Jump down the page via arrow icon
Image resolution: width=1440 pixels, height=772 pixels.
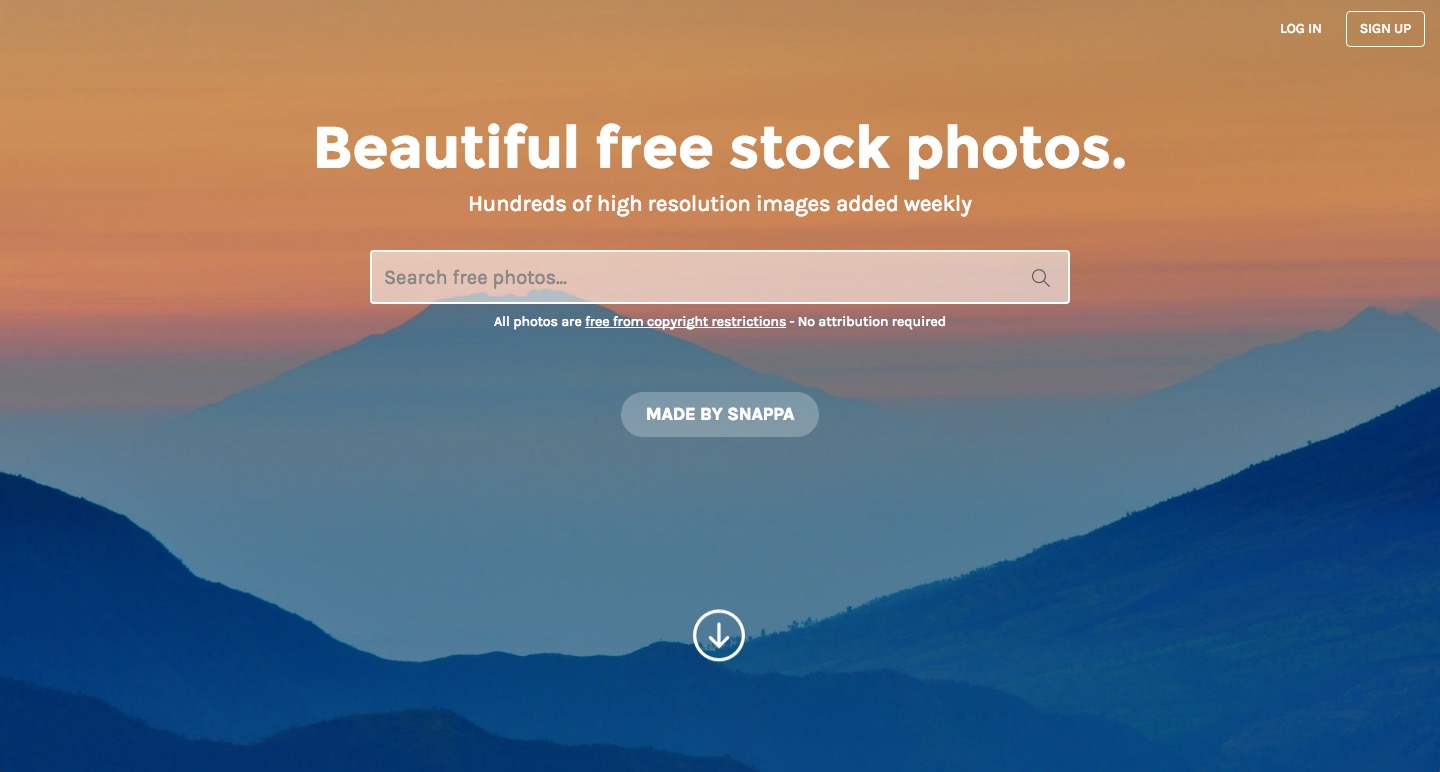tap(719, 635)
